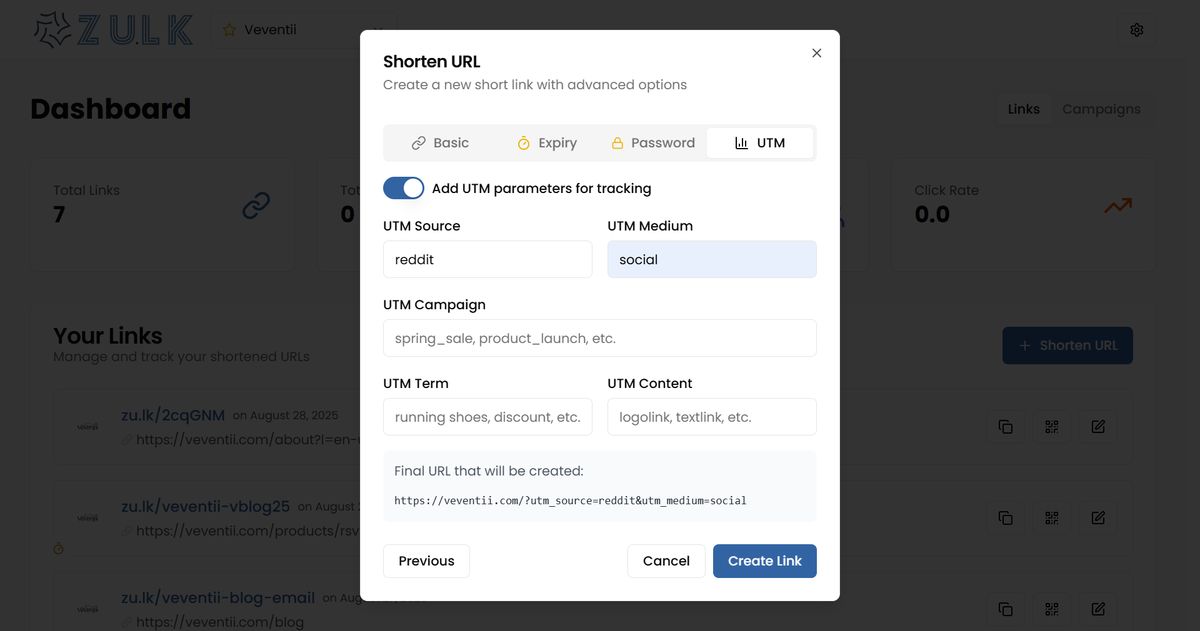Copy the zu.lk/2cqGNM short link
The width and height of the screenshot is (1200, 631).
pyautogui.click(x=1005, y=427)
